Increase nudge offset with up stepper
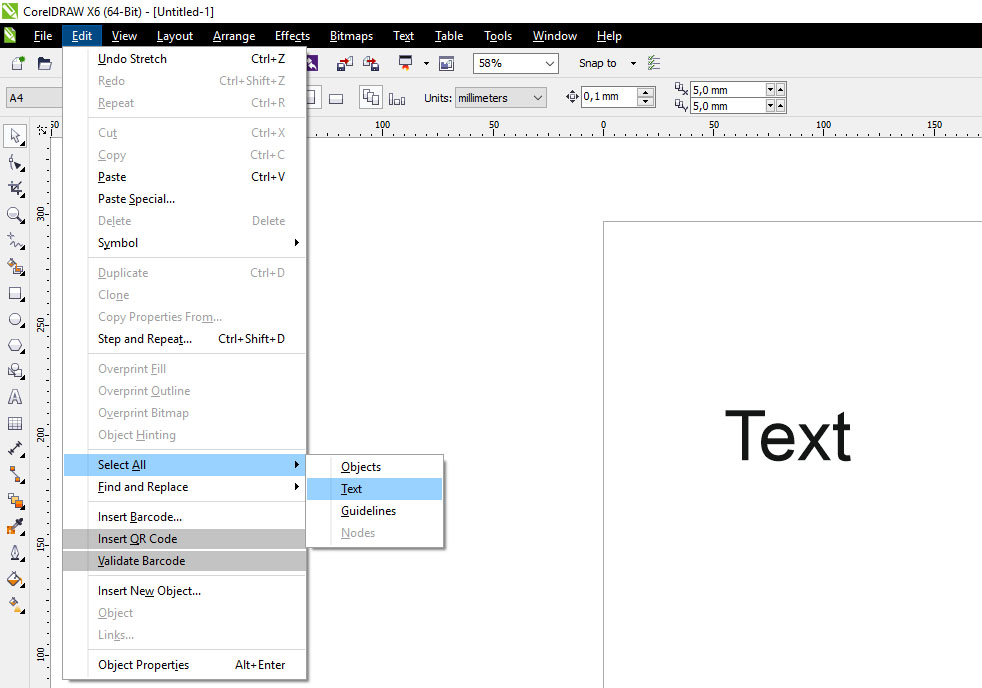This screenshot has height=688, width=982. (x=645, y=93)
